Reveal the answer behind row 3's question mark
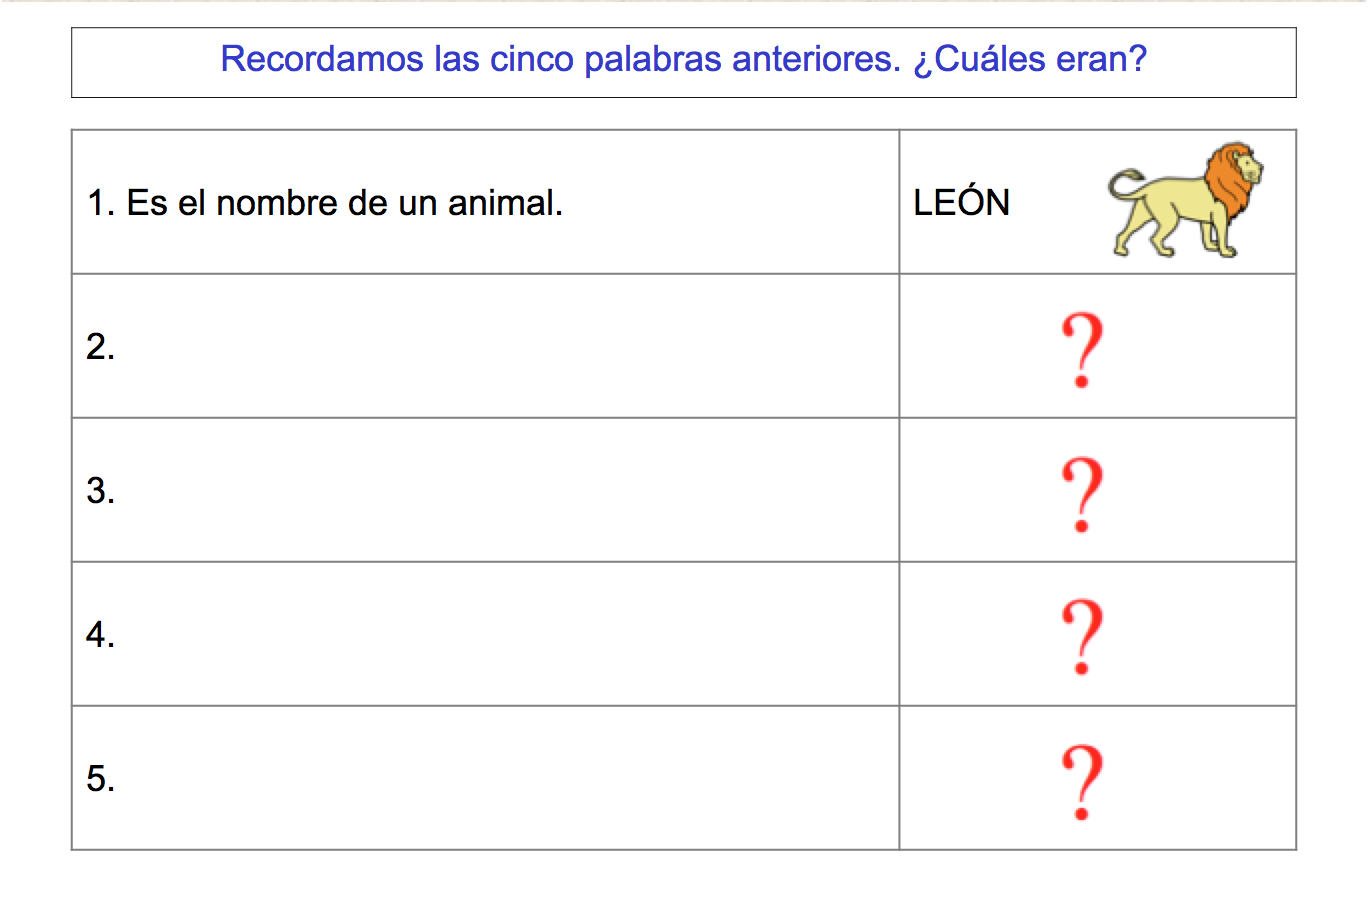Image resolution: width=1370 pixels, height=914 pixels. (x=1082, y=493)
